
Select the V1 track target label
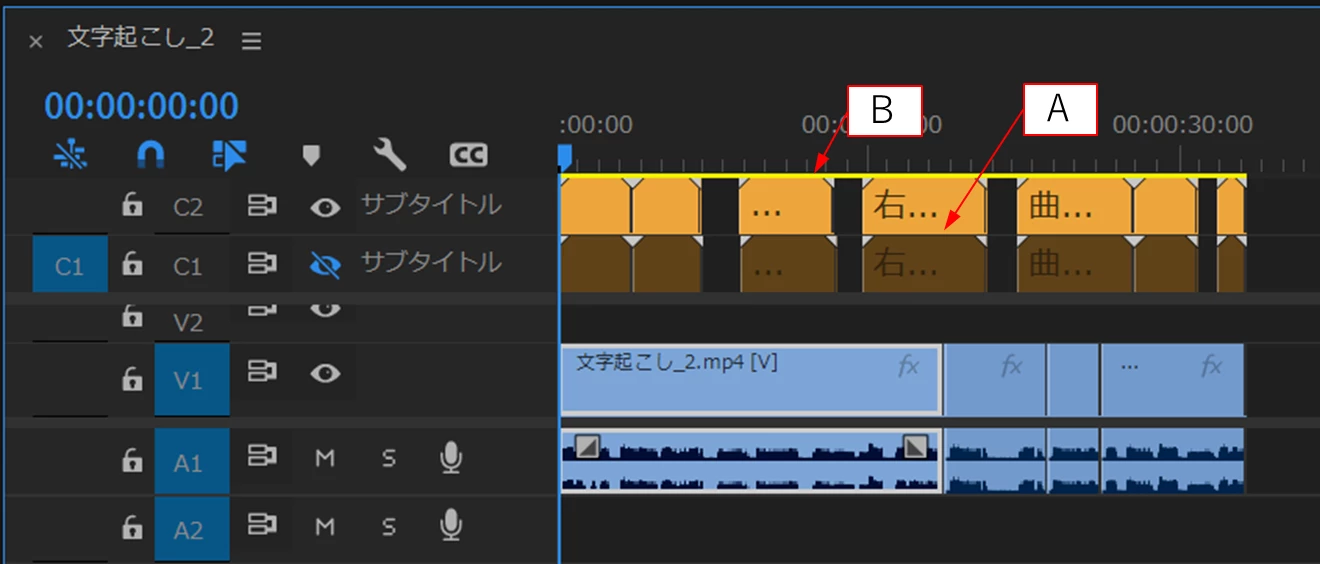[191, 379]
